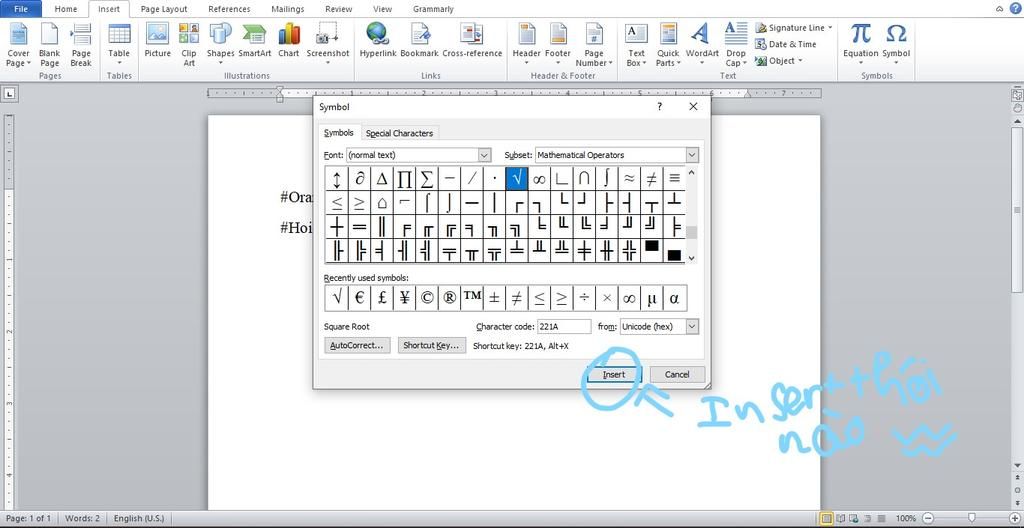Image resolution: width=1024 pixels, height=528 pixels.
Task: Open Symbol dialog help question mark
Action: coord(660,107)
